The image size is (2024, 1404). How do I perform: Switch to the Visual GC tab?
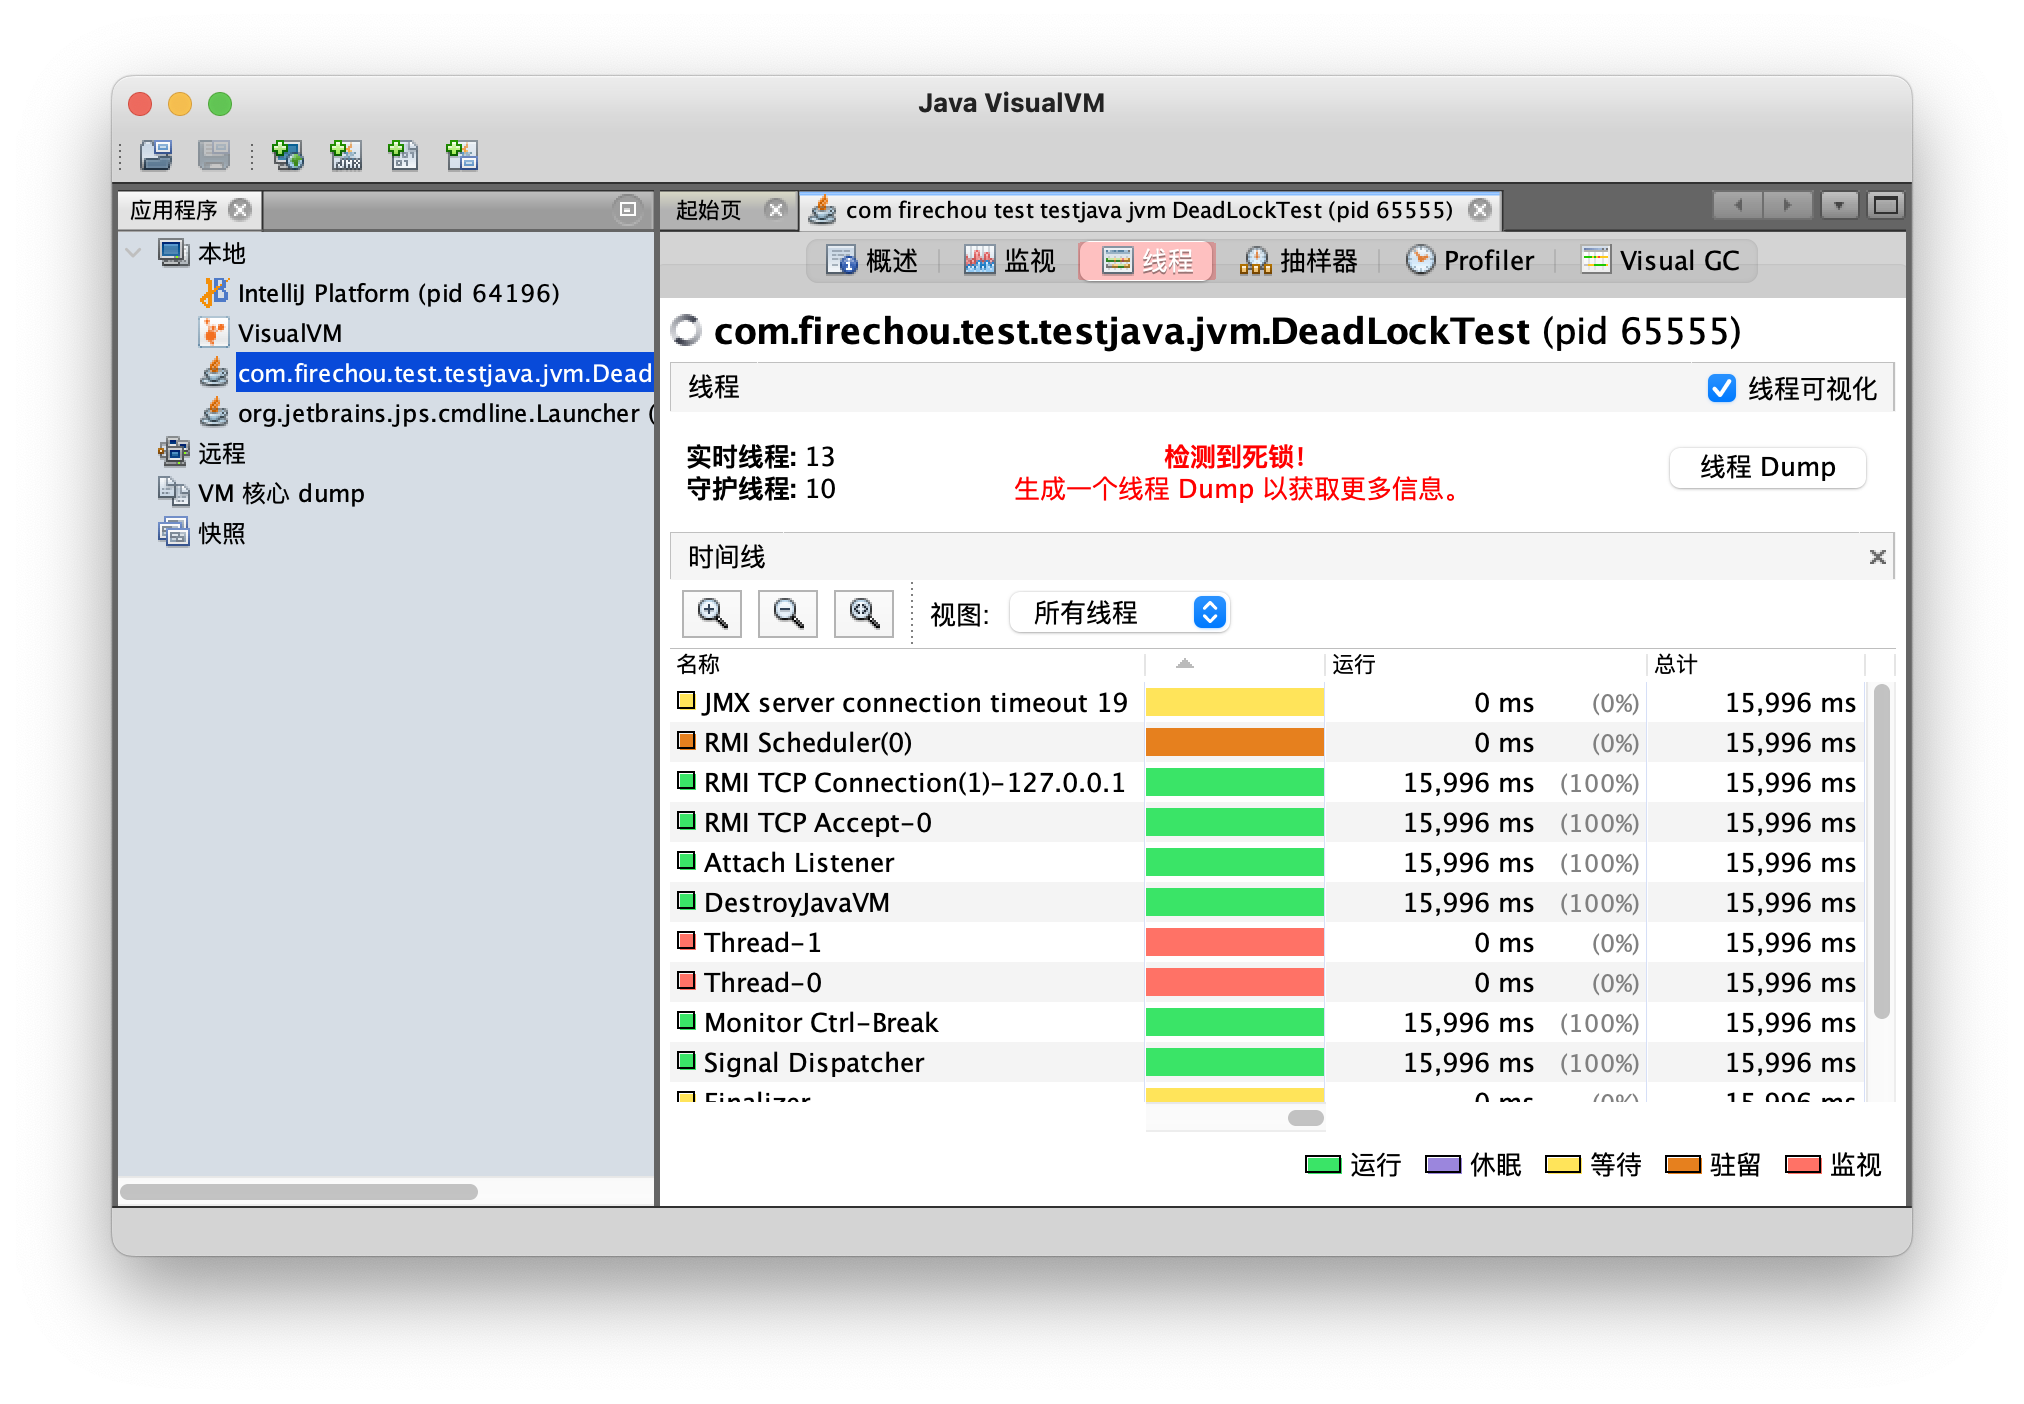[1659, 260]
